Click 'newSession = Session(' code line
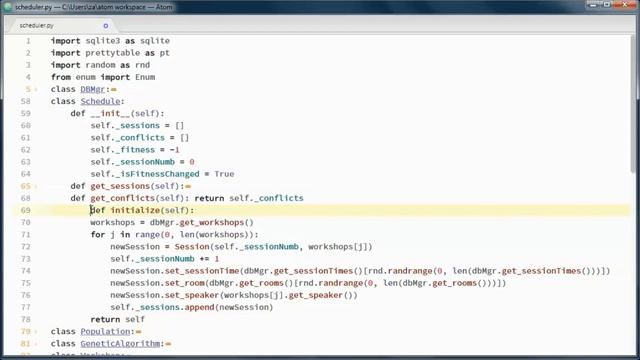The image size is (640, 360). coord(241,247)
